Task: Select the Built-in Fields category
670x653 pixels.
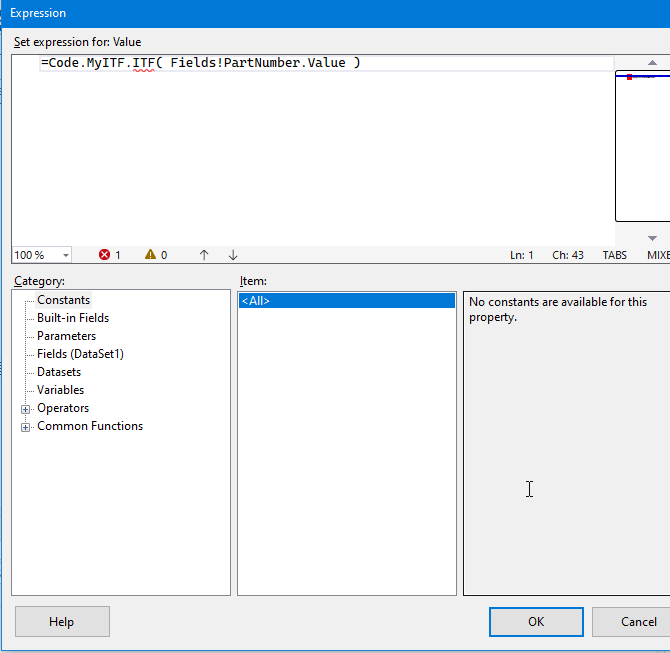Action: (73, 318)
